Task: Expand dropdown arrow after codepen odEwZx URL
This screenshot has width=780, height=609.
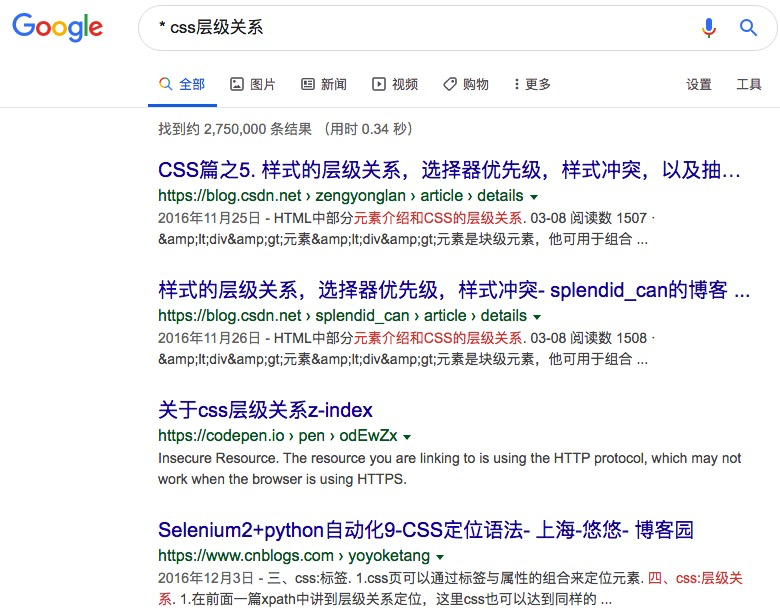Action: [407, 437]
